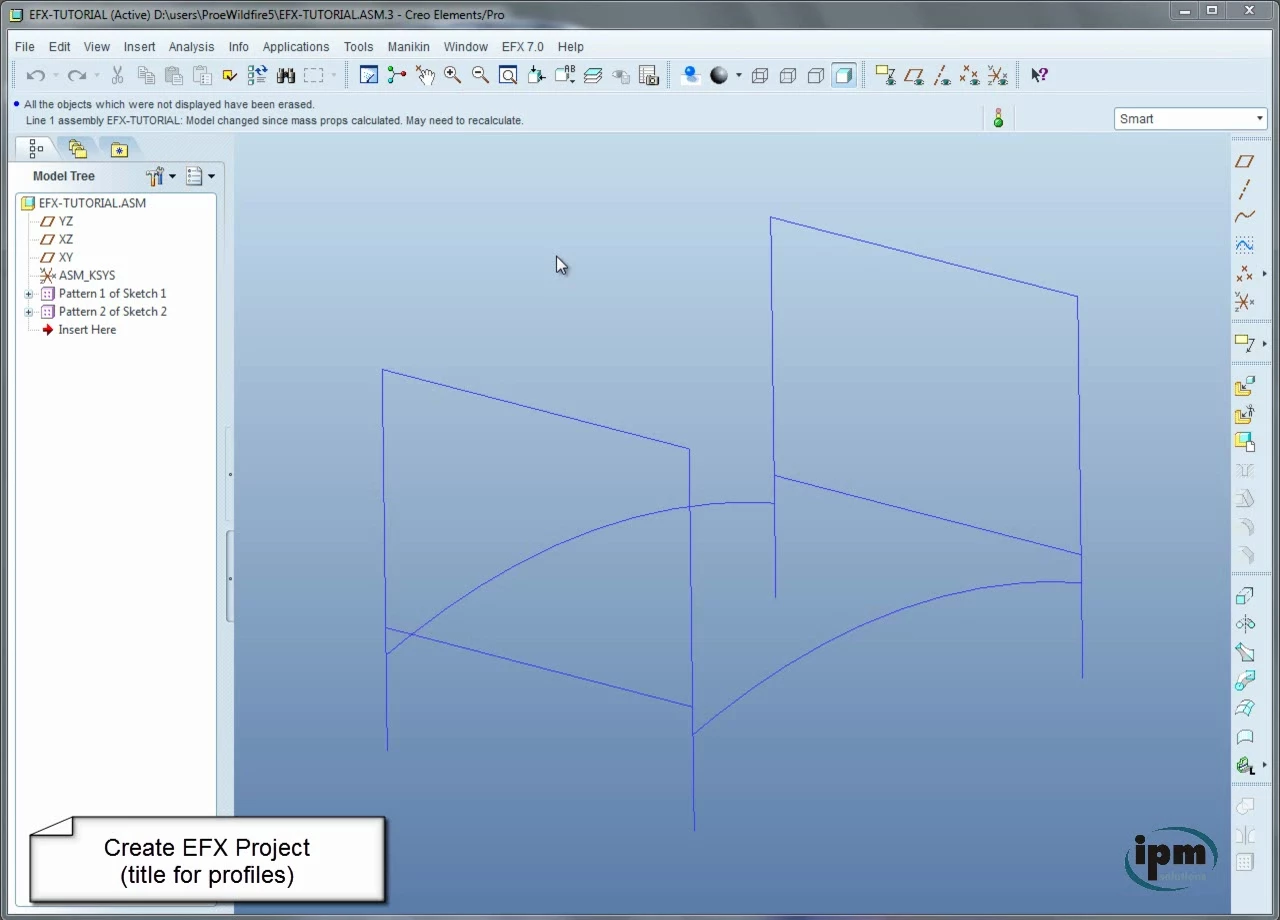The image size is (1280, 920).
Task: Open the Applications menu
Action: coord(296,47)
